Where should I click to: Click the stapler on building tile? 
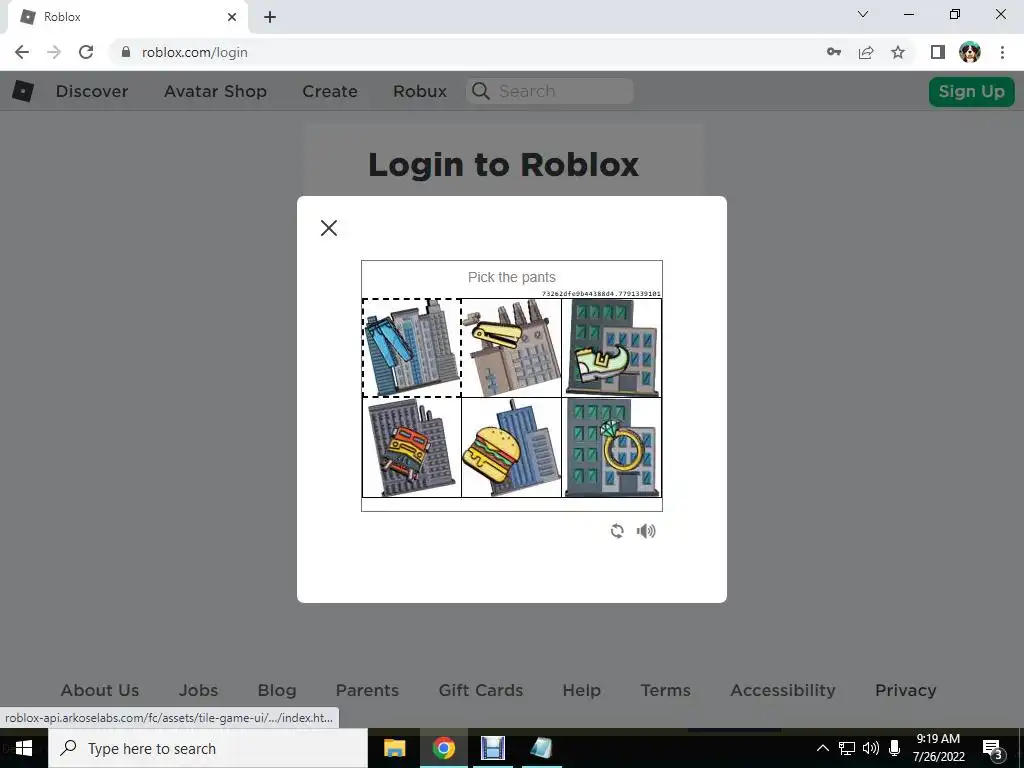click(x=511, y=347)
